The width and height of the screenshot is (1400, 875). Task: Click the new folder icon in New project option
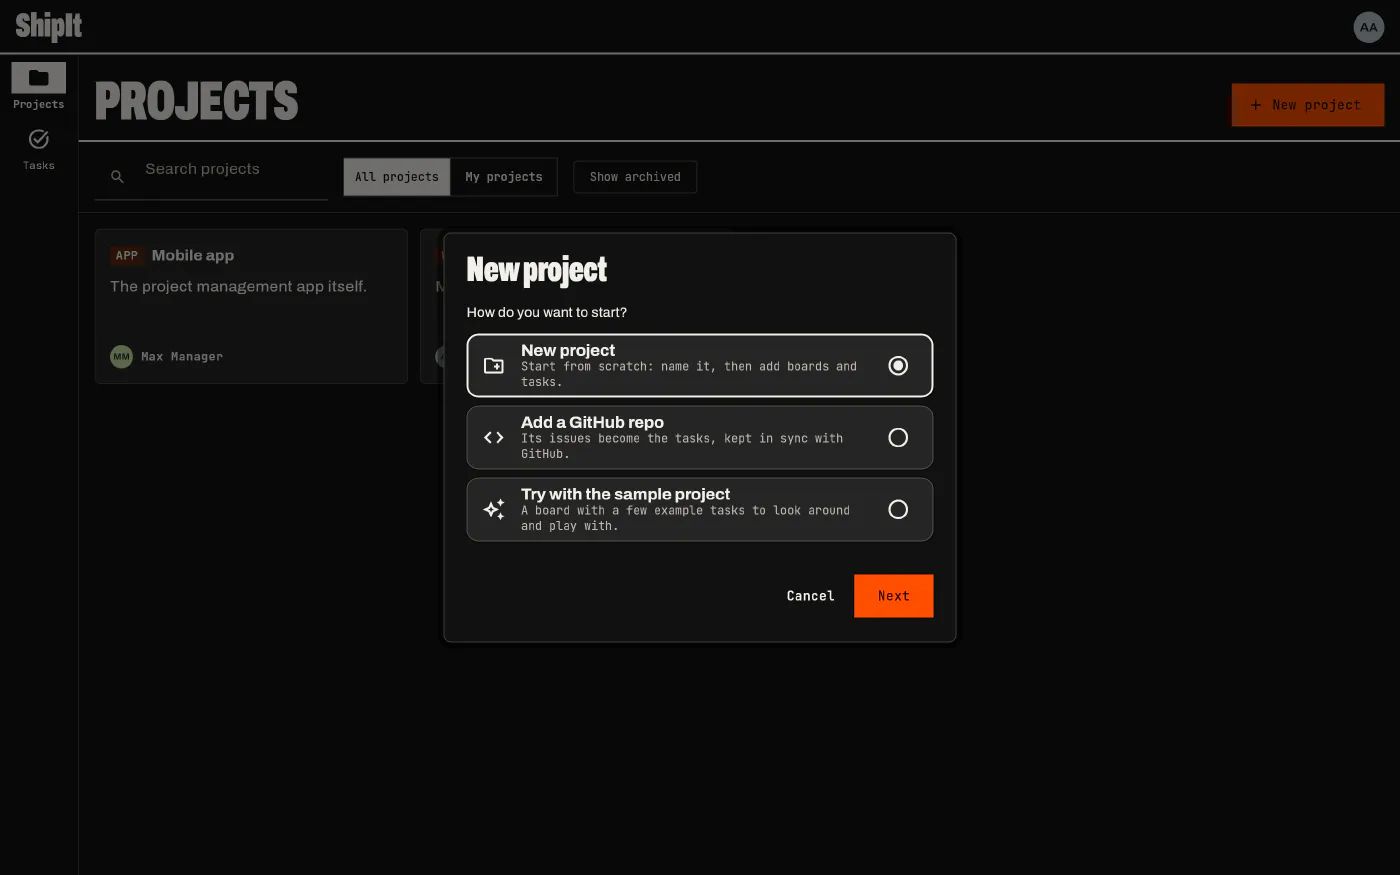[494, 366]
